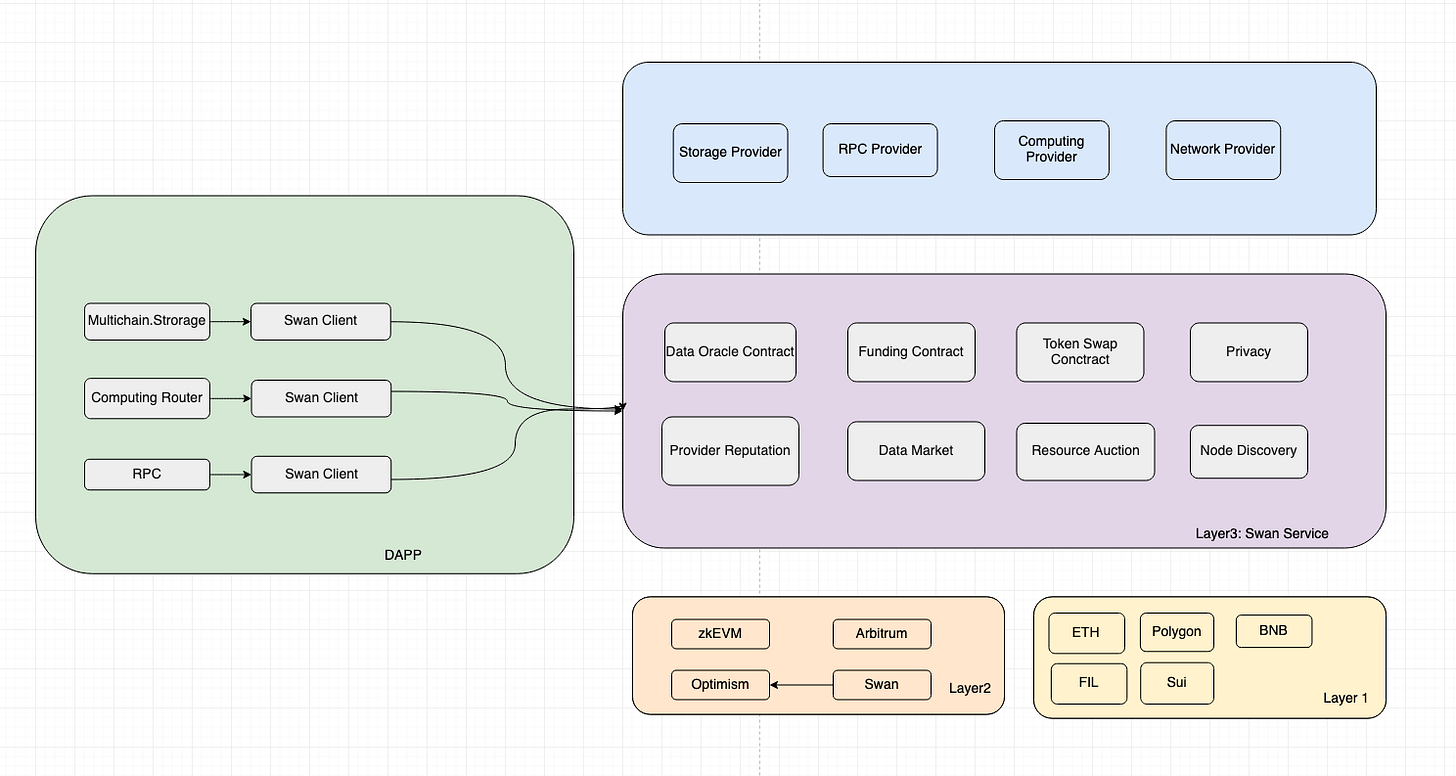Select the Swan Client box beside the RPC box
Screen dimensions: 1456x776
coord(321,474)
